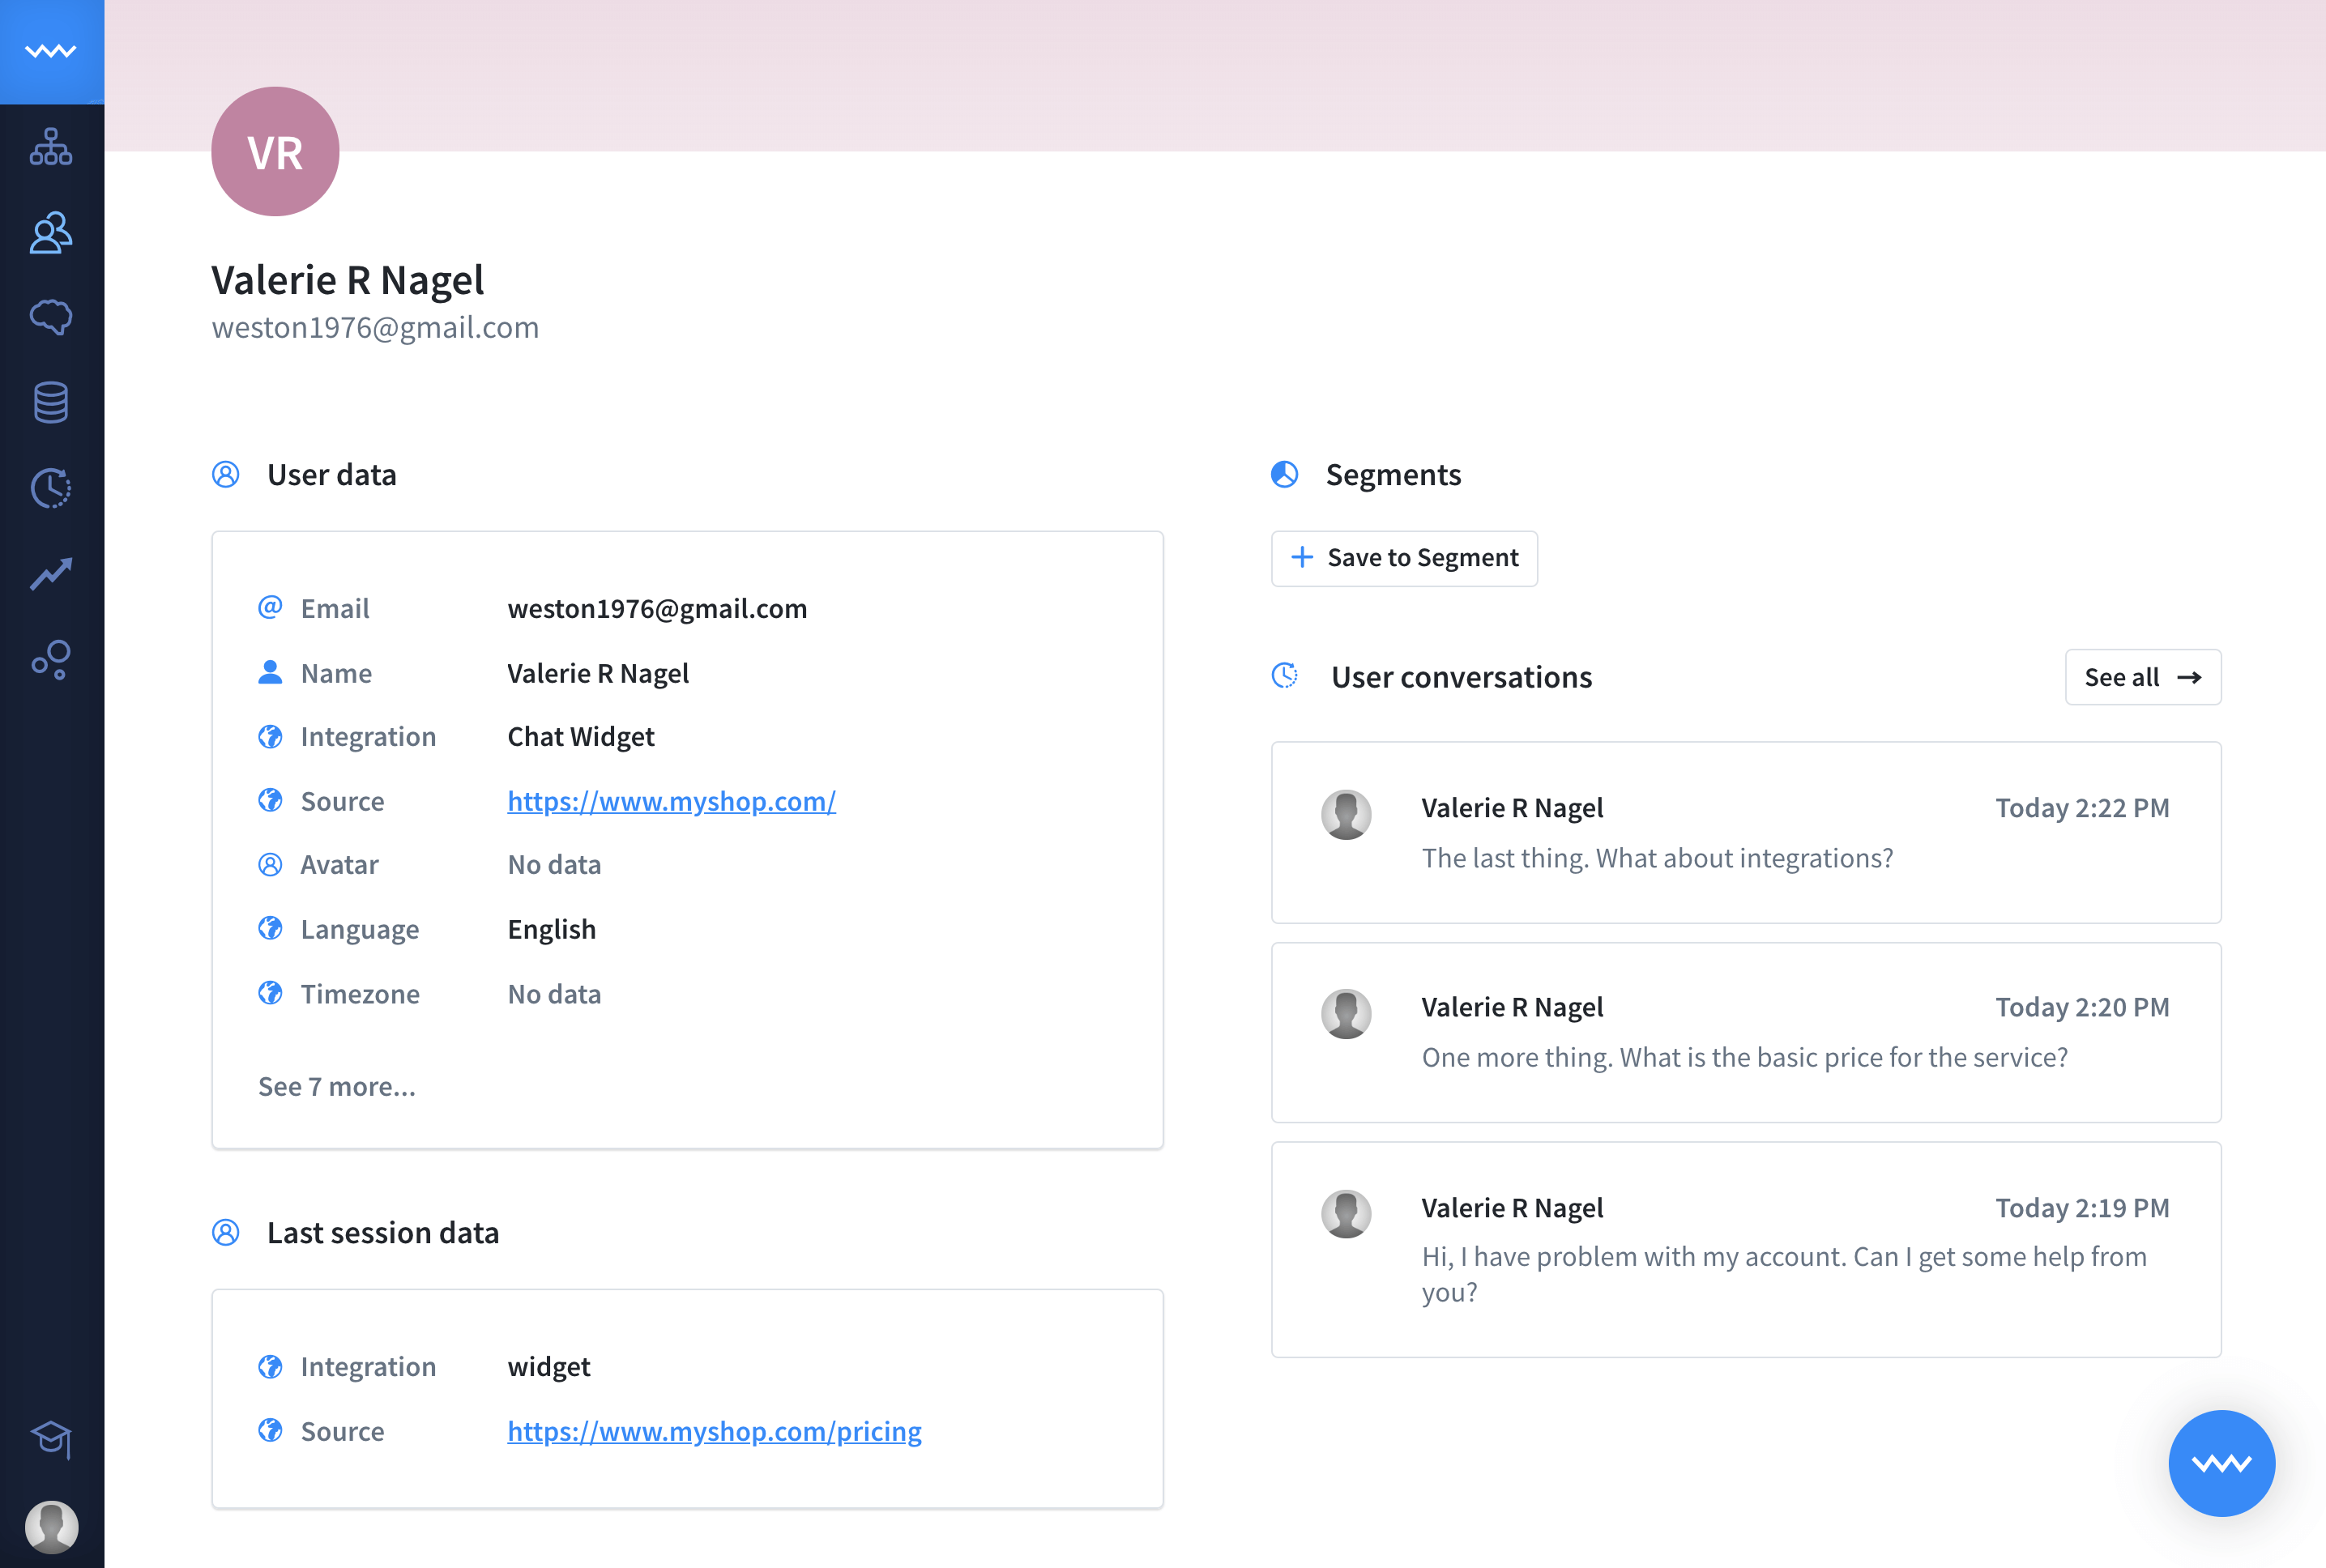Click the dashboard/grid icon in sidebar

click(51, 147)
